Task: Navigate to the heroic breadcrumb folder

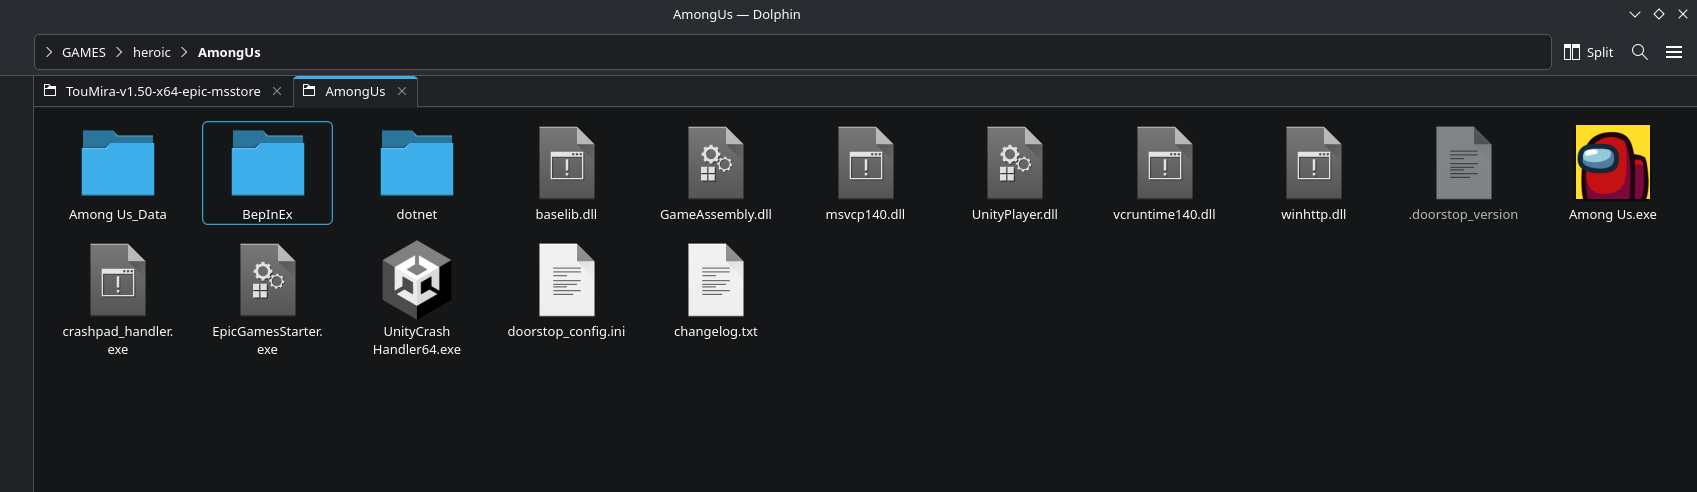Action: (152, 52)
